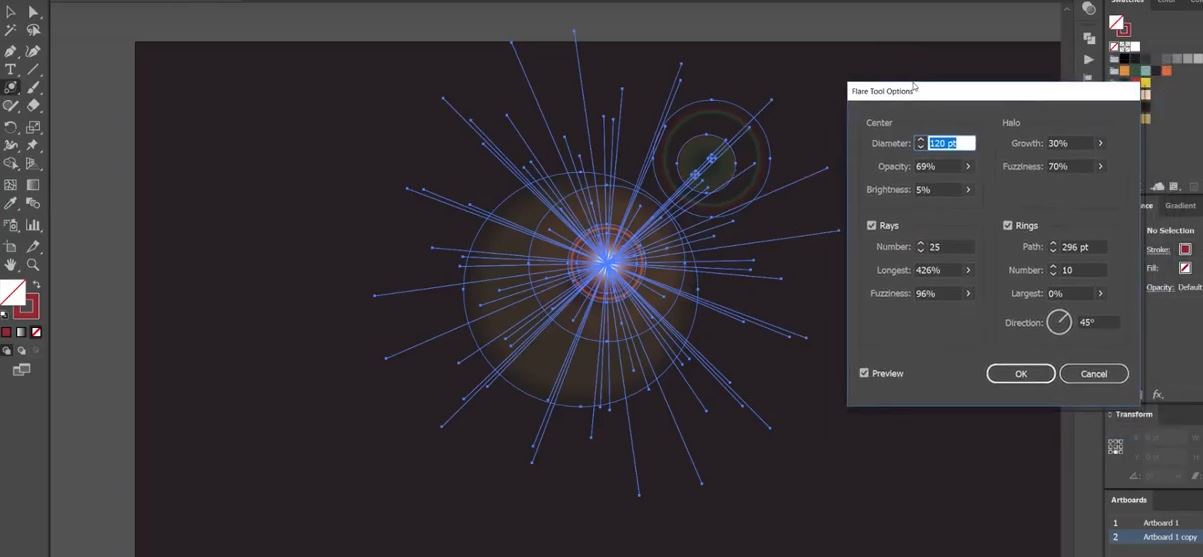Select the Rotate tool
This screenshot has height=557, width=1203.
10,127
